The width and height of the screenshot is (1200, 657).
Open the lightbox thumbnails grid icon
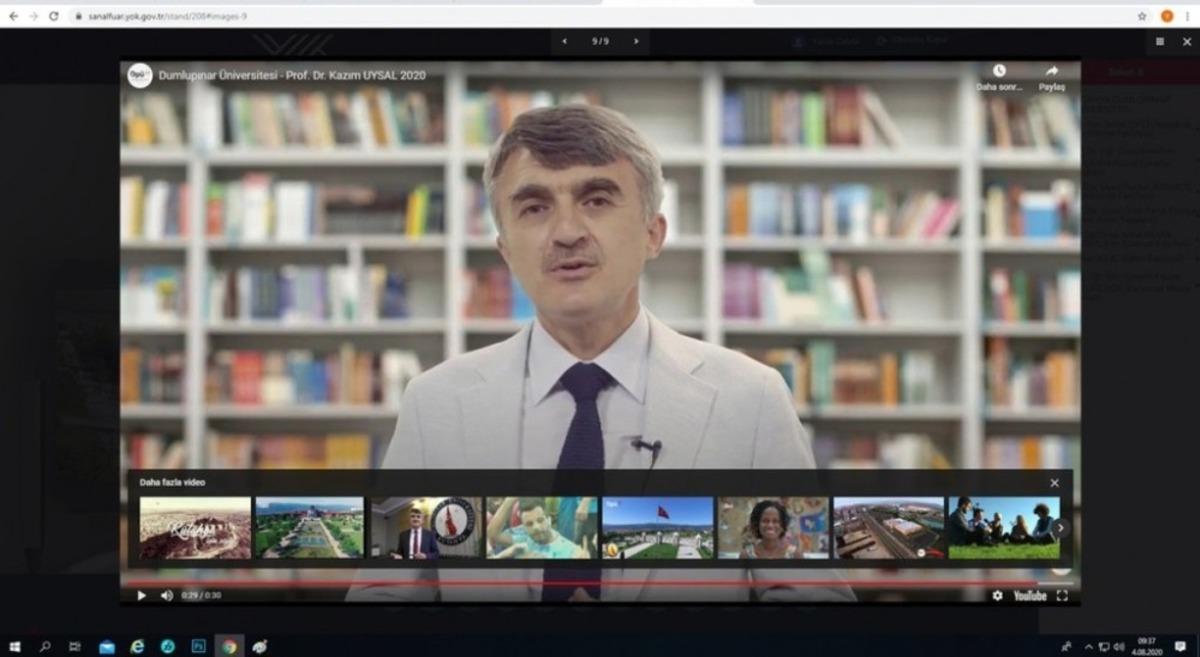1160,42
